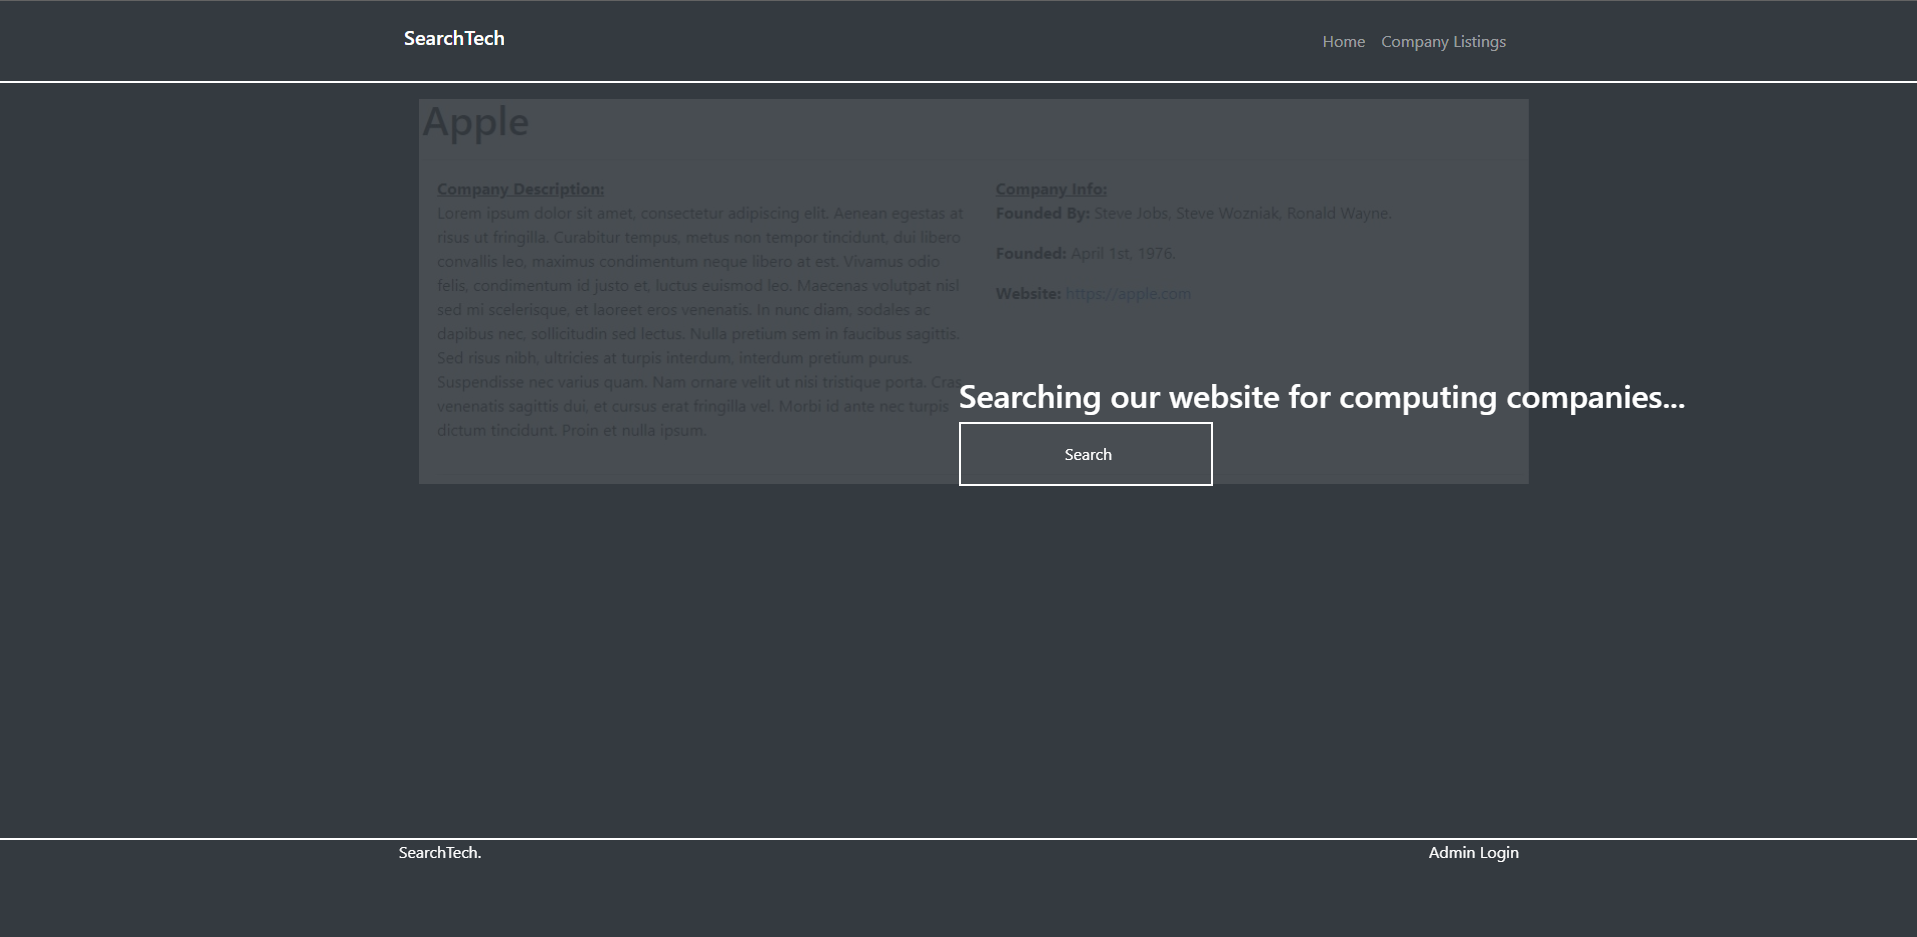Click the 'SearchTech.' footer text
Image resolution: width=1917 pixels, height=937 pixels.
(x=440, y=853)
